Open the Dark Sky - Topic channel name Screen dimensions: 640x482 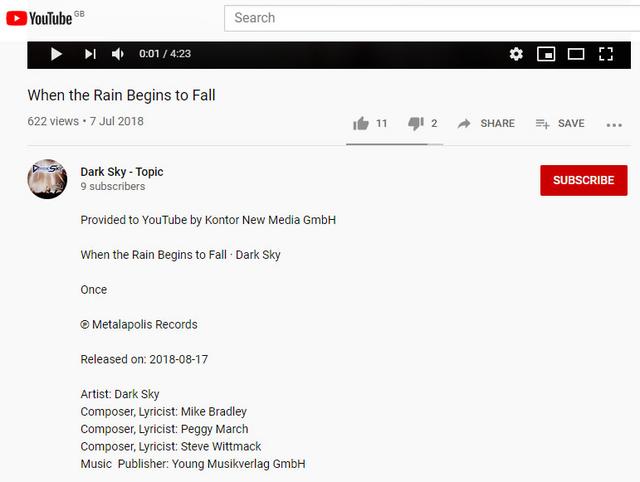[122, 172]
